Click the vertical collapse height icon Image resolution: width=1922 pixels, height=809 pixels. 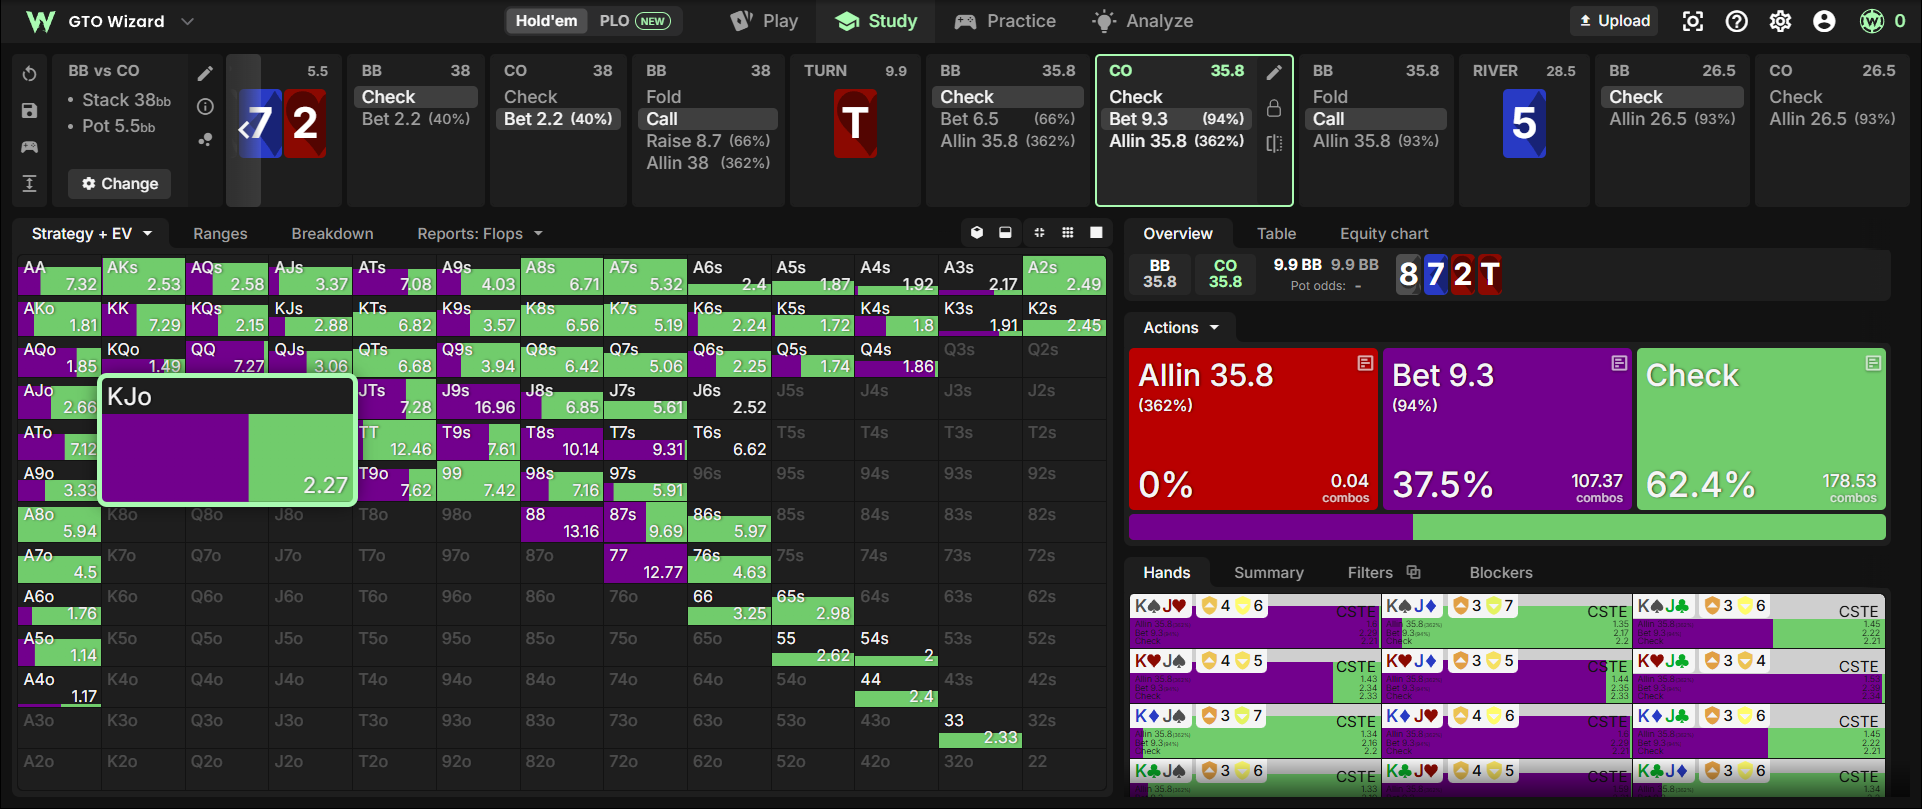30,183
